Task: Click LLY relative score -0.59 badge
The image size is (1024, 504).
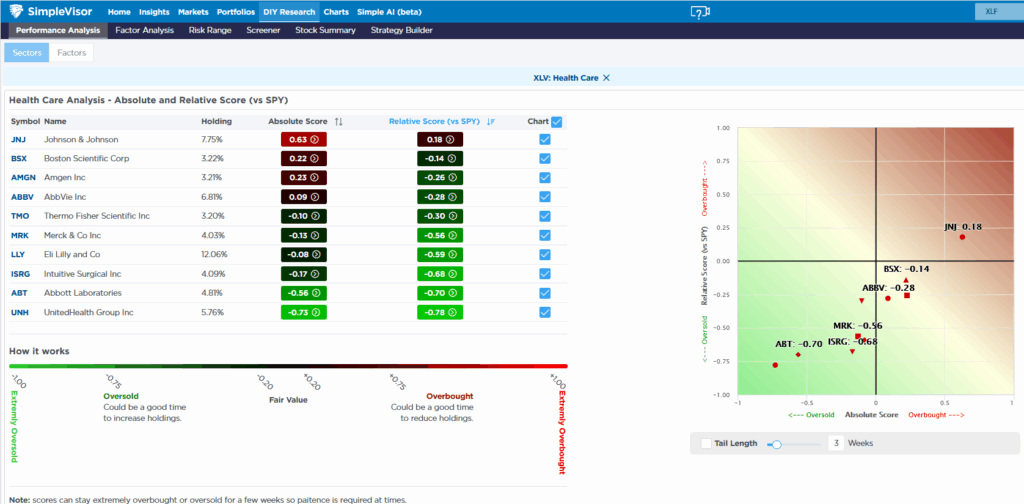Action: (439, 255)
